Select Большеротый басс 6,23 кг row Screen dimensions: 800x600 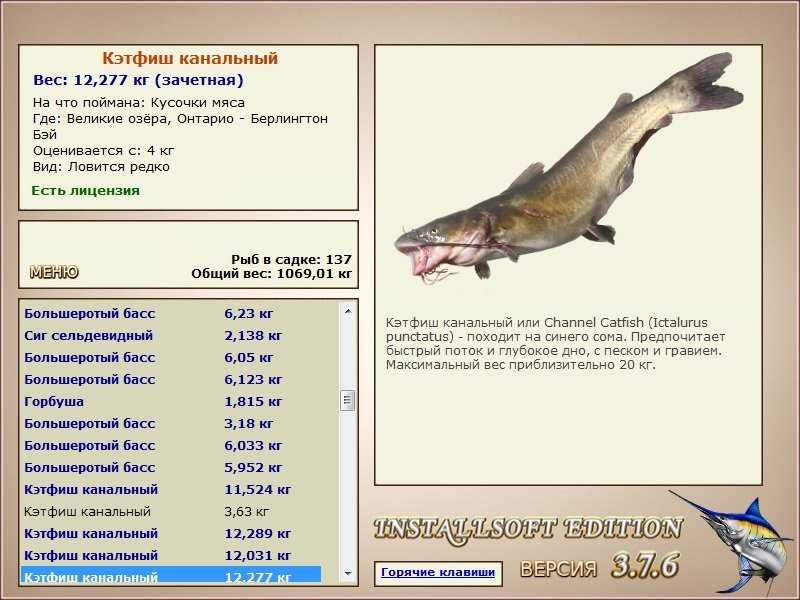[x=171, y=313]
